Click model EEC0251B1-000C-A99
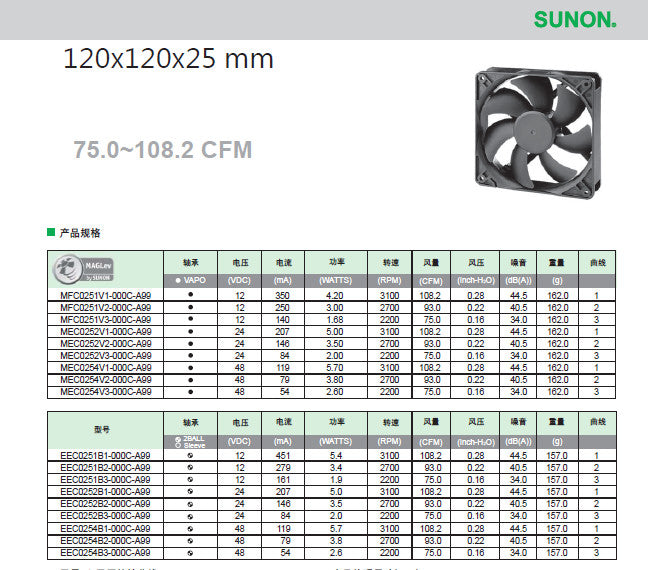The width and height of the screenshot is (648, 570). (105, 456)
